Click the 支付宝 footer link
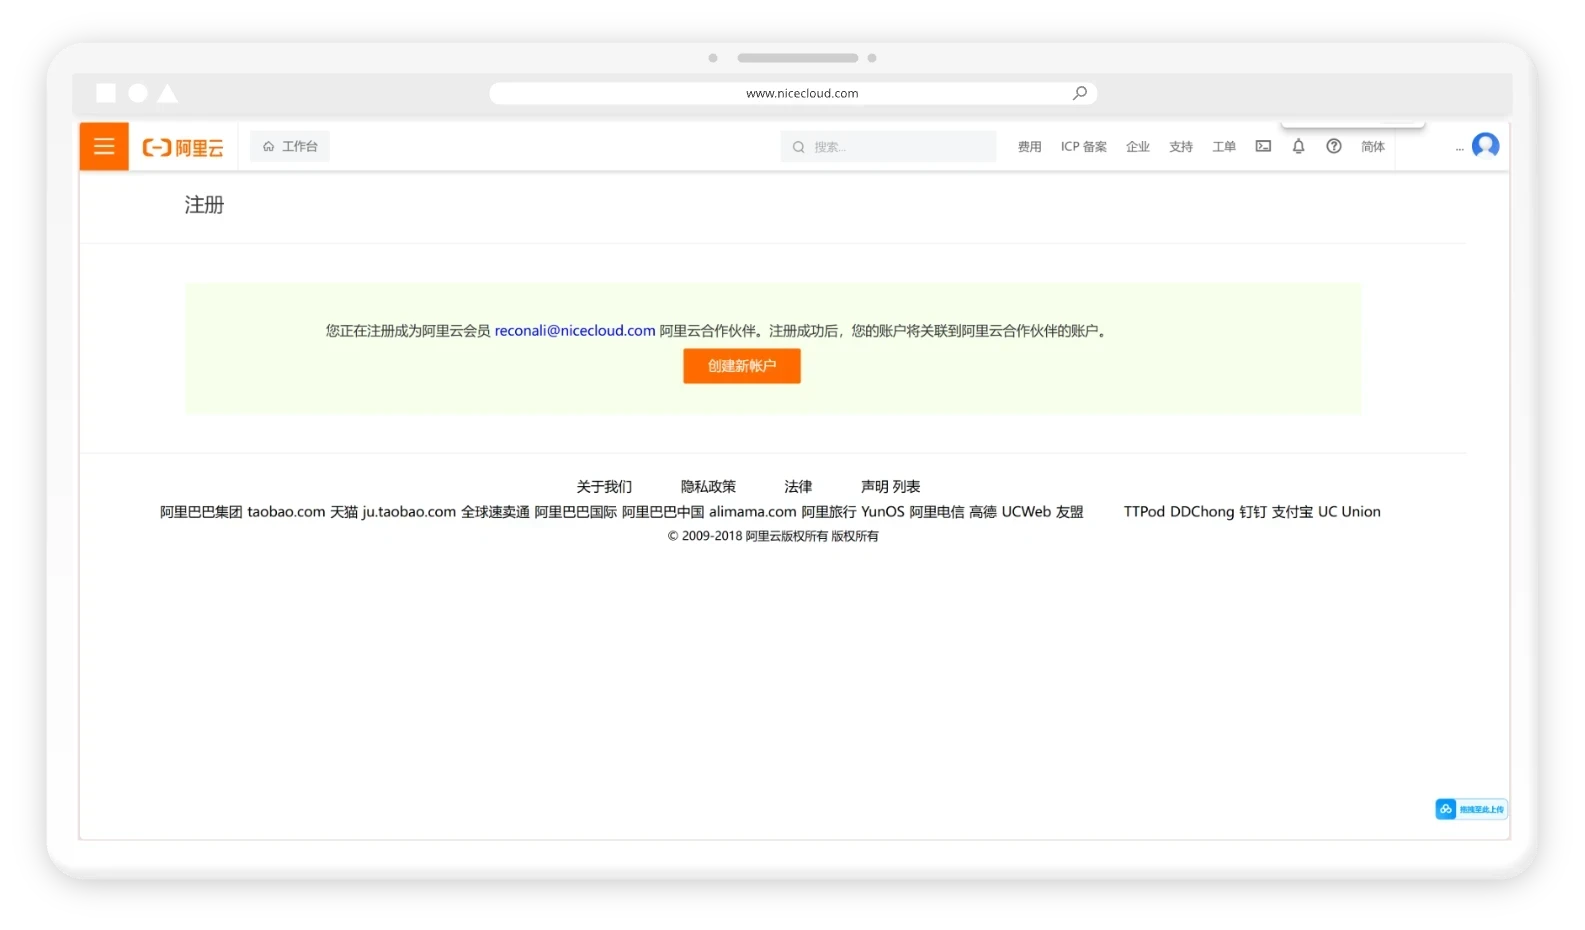 pos(1292,512)
